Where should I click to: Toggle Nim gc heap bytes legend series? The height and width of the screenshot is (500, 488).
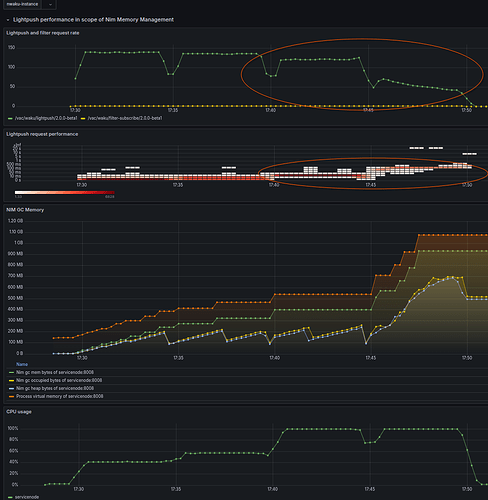point(55,388)
